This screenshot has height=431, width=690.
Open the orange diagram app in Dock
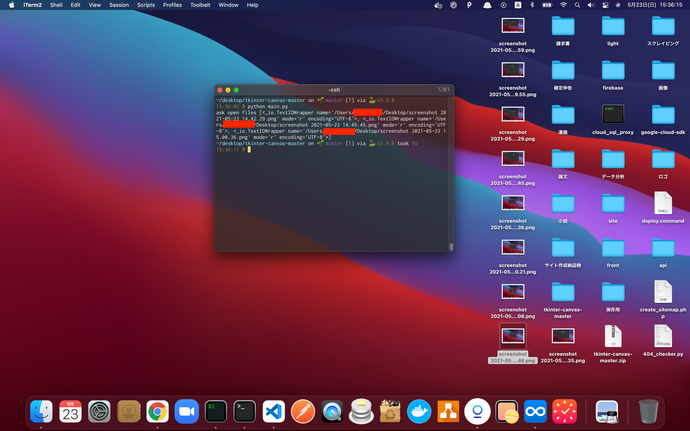(448, 411)
